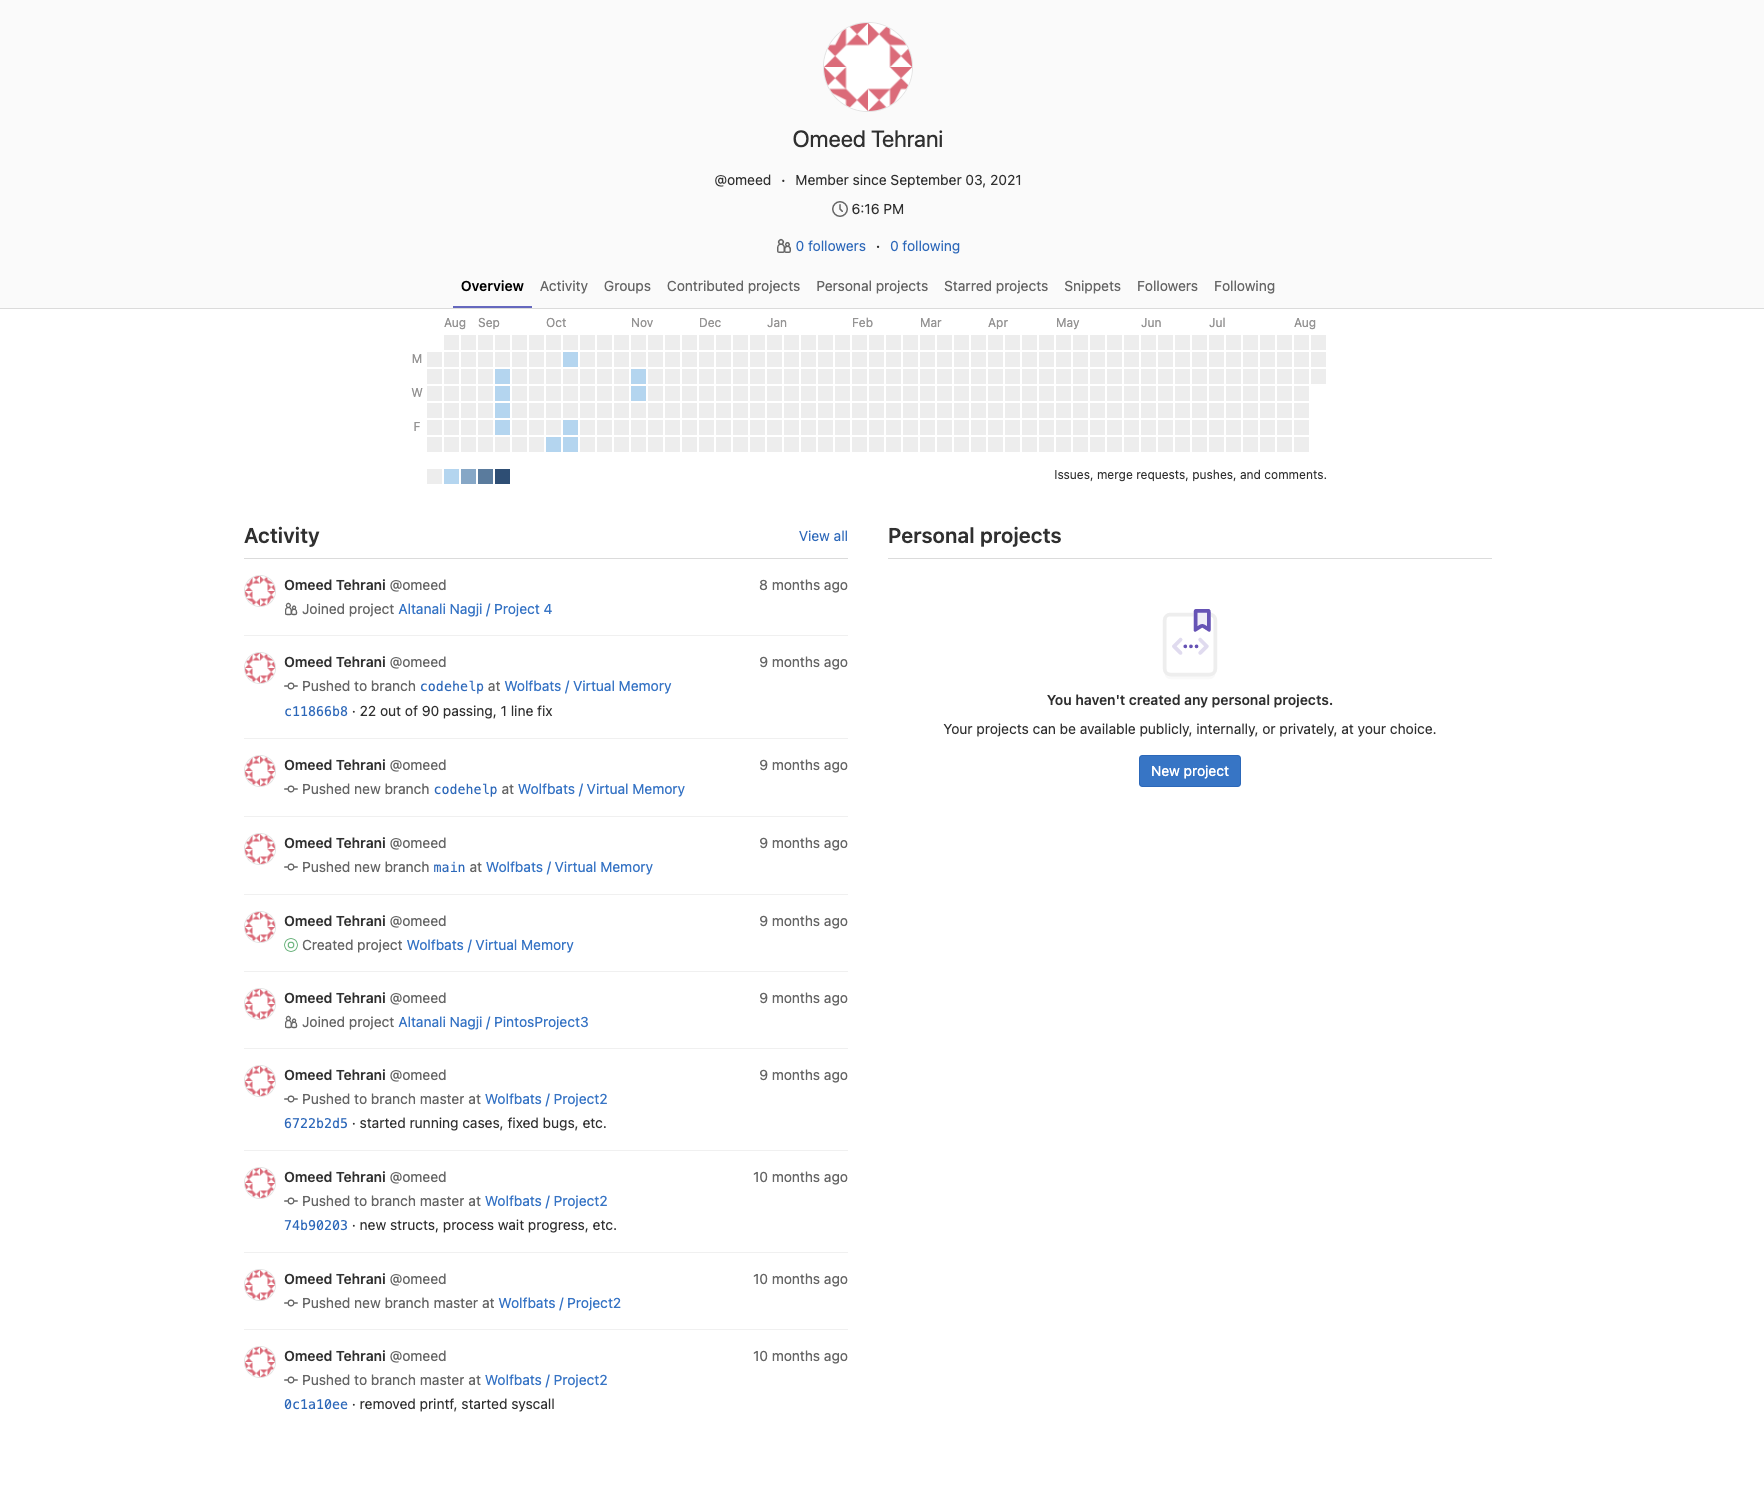Click the joined-project group icon for Project 4
The height and width of the screenshot is (1504, 1764).
point(289,609)
